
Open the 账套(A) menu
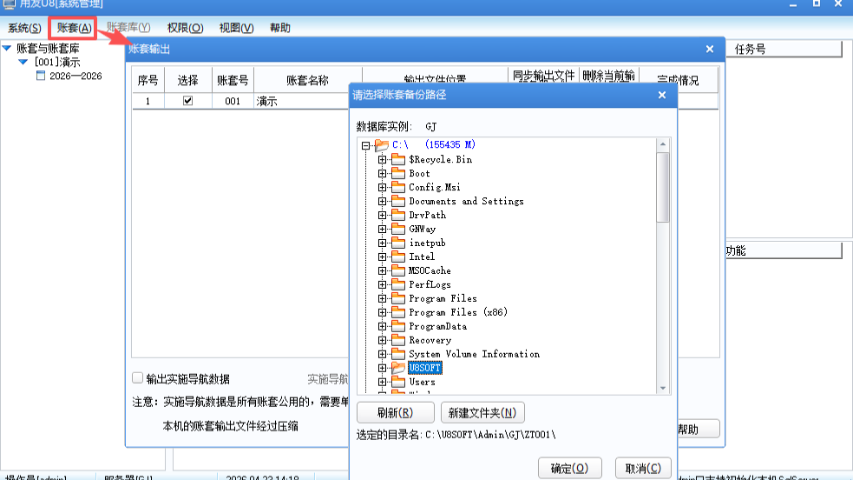click(x=74, y=28)
